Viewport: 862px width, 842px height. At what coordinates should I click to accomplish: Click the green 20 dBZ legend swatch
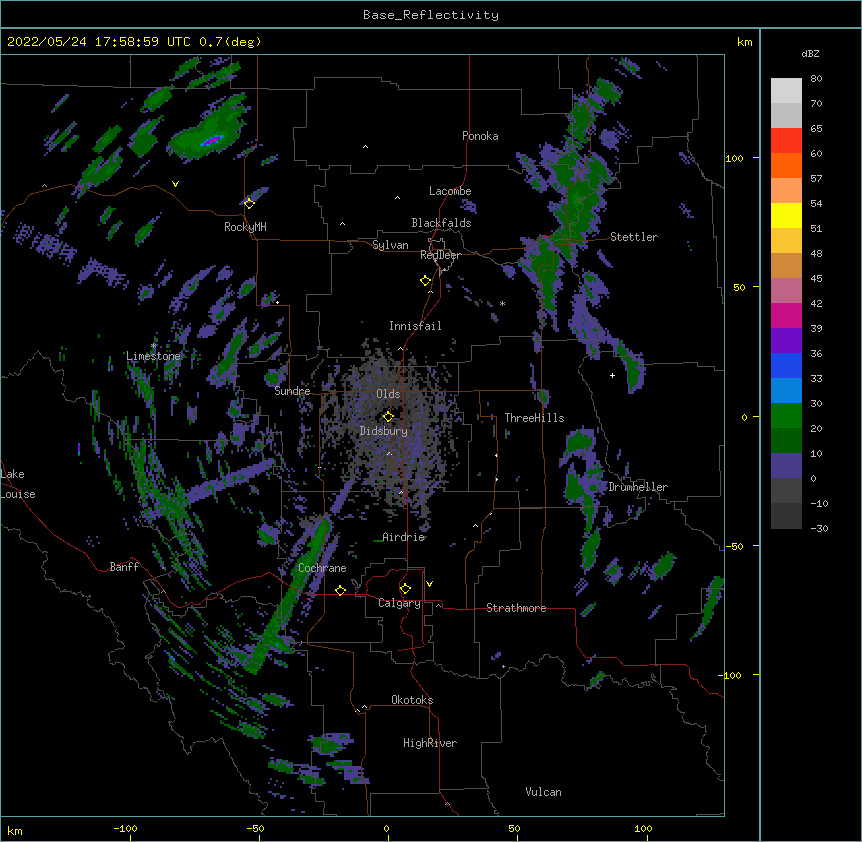click(786, 416)
